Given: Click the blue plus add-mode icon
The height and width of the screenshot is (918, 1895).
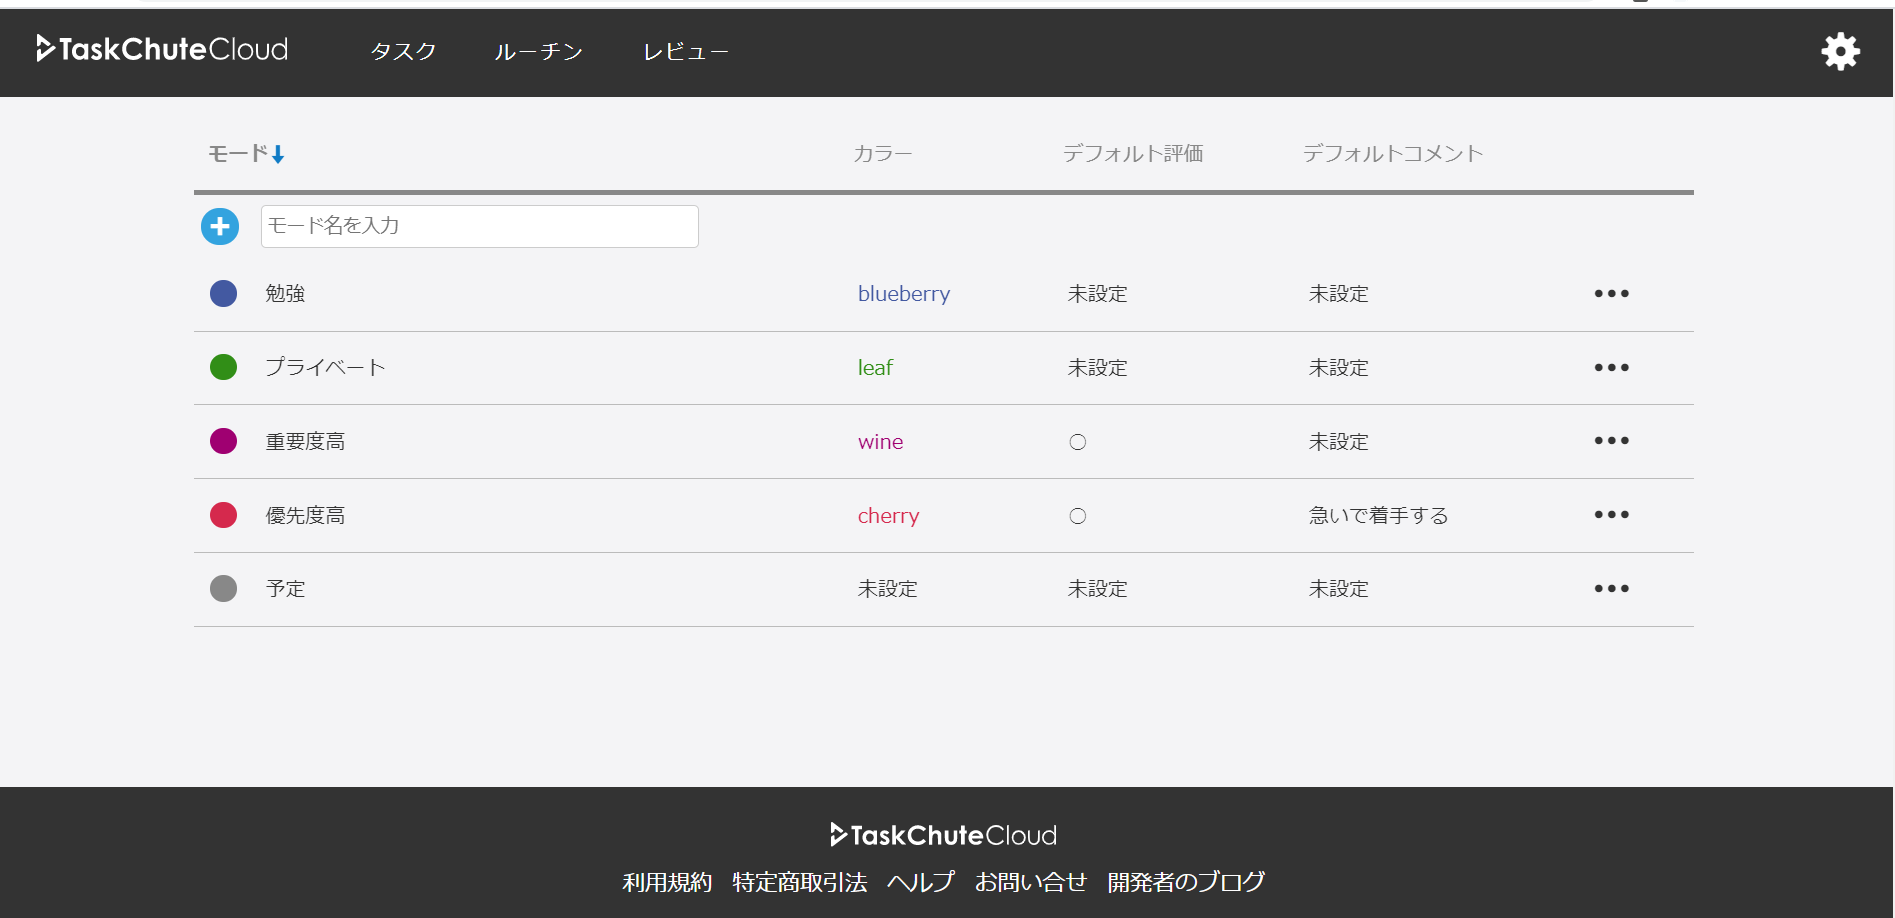Looking at the screenshot, I should point(220,227).
